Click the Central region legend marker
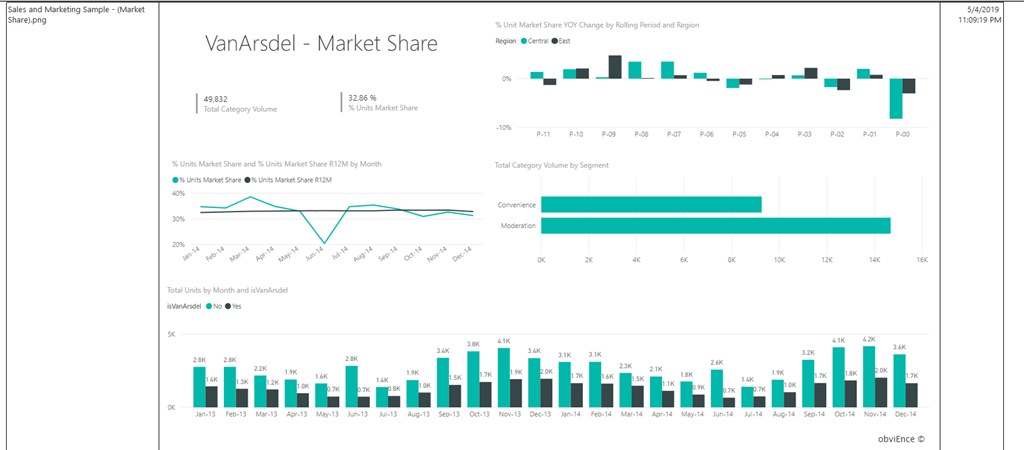 [524, 41]
